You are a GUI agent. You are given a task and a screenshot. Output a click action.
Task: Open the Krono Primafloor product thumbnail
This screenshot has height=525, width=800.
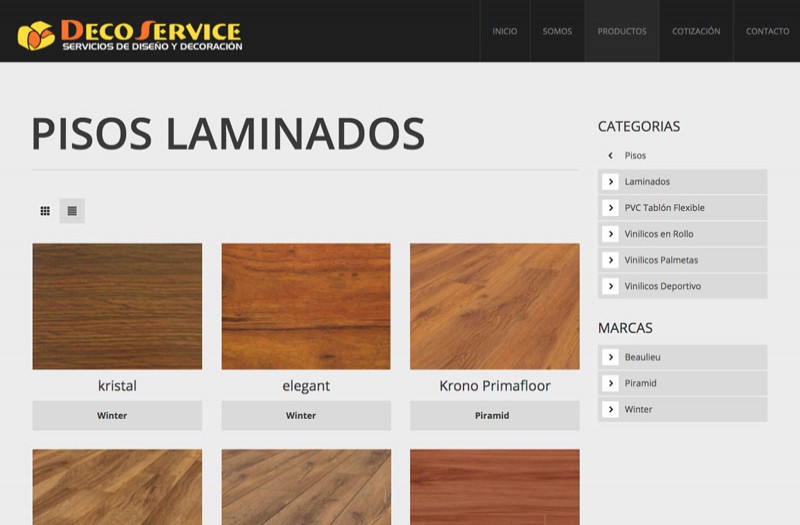(495, 306)
